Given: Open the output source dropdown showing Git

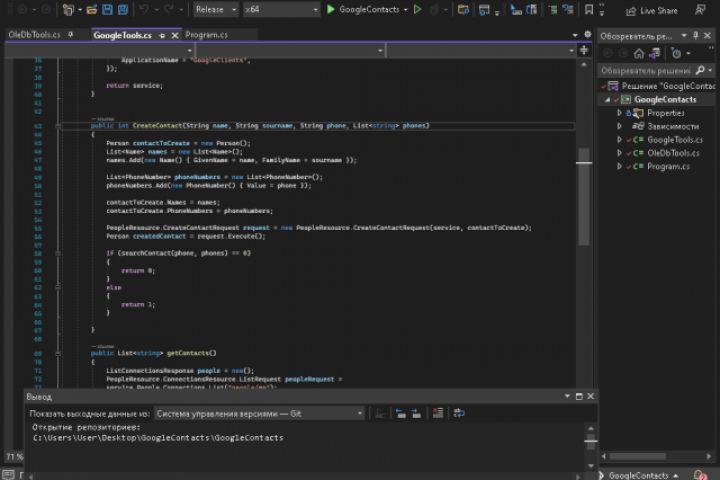Looking at the screenshot, I should [259, 414].
